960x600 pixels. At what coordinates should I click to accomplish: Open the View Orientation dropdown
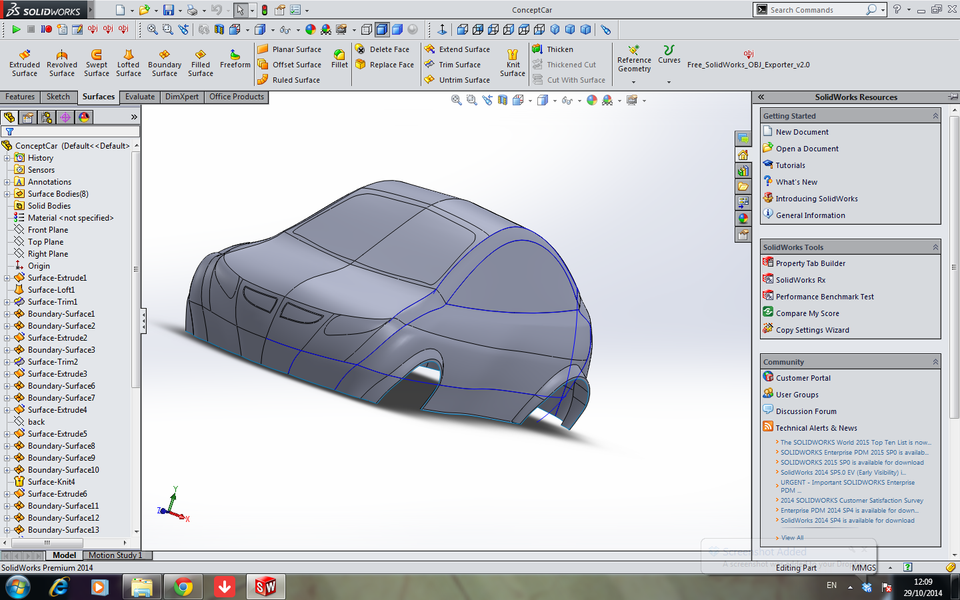pos(530,100)
